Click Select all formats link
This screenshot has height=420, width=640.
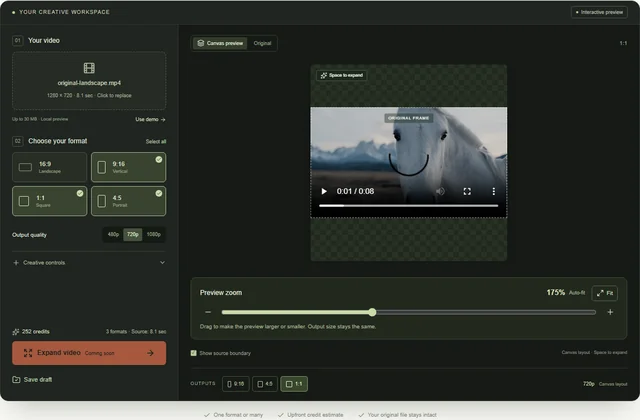point(156,142)
